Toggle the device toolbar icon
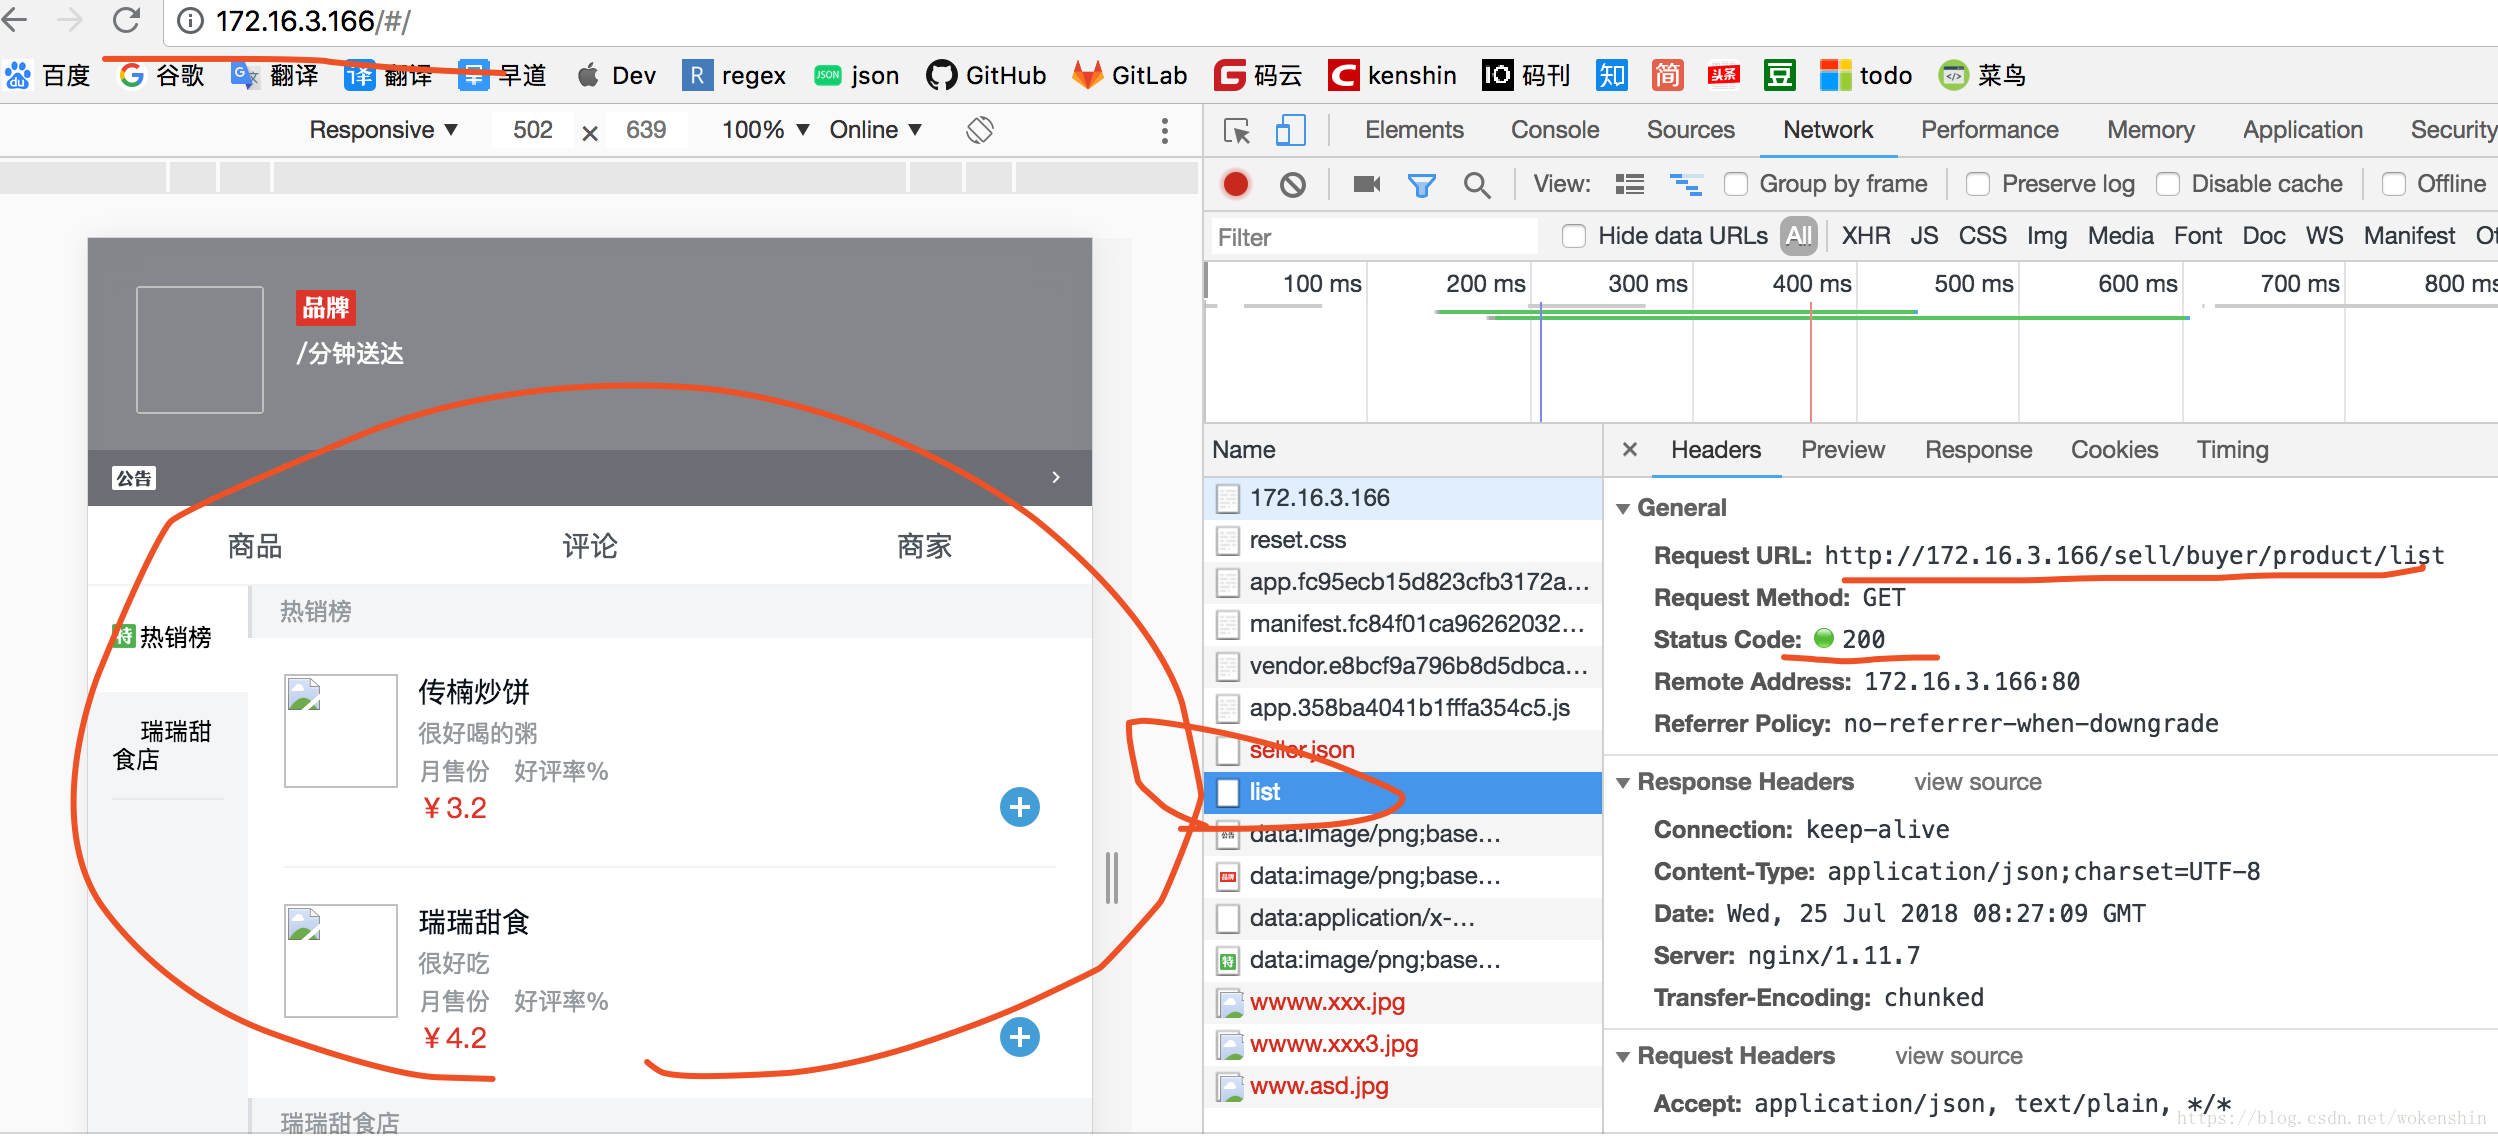This screenshot has width=2498, height=1138. tap(1290, 130)
